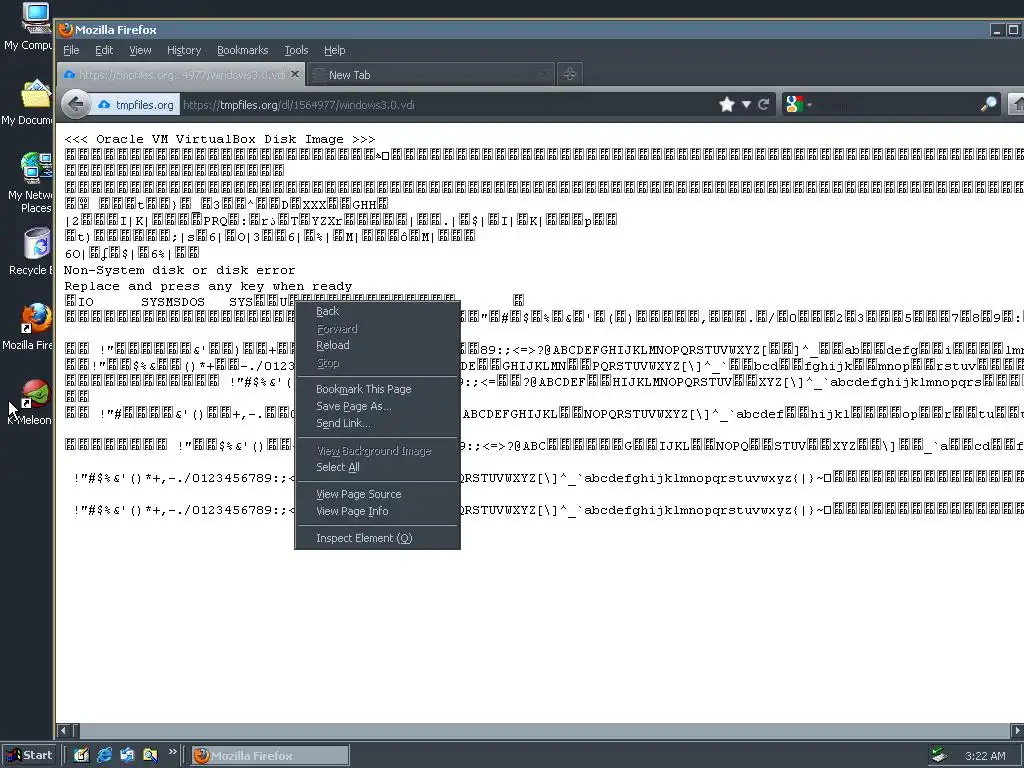Open the Help menu
The width and height of the screenshot is (1024, 768).
pyautogui.click(x=334, y=50)
